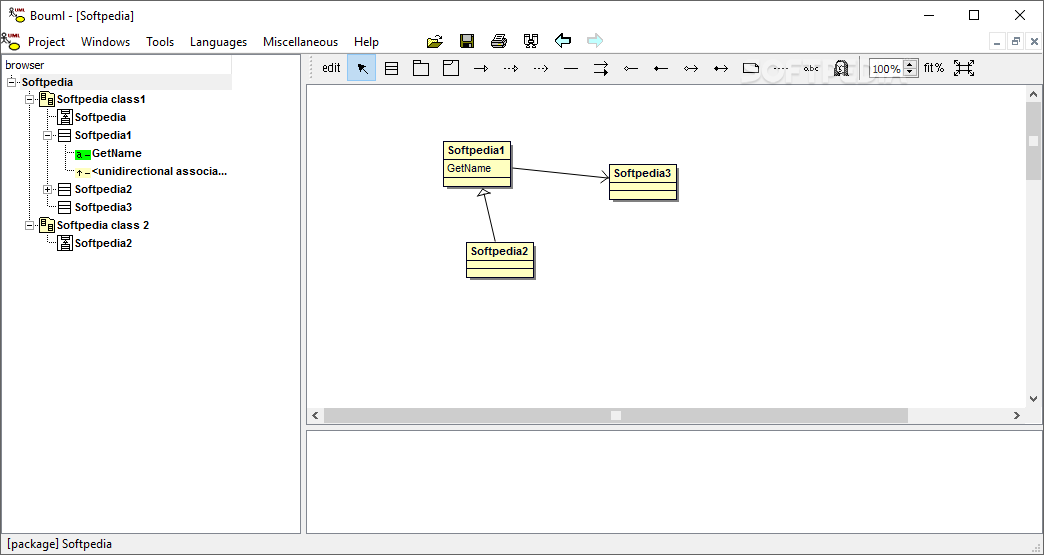Open the Project menu
This screenshot has height=555, width=1044.
click(x=46, y=41)
